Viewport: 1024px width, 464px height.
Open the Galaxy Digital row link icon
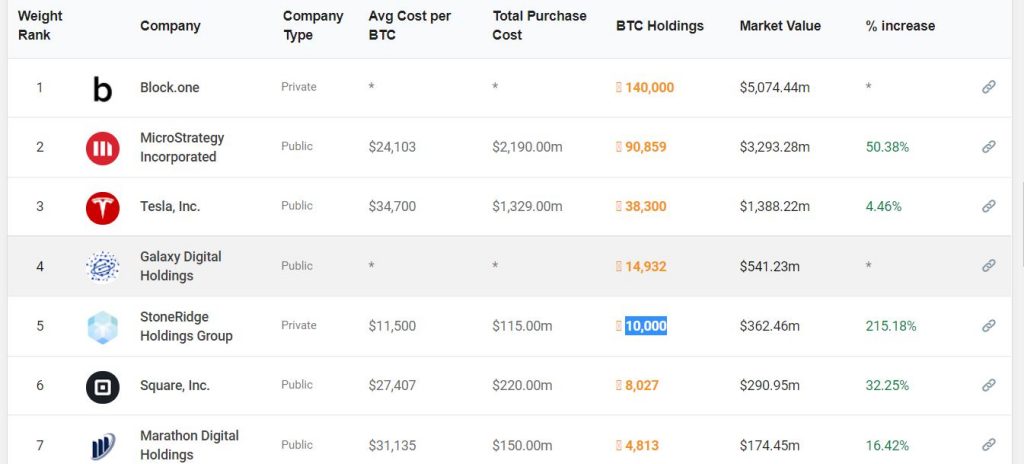[x=989, y=265]
